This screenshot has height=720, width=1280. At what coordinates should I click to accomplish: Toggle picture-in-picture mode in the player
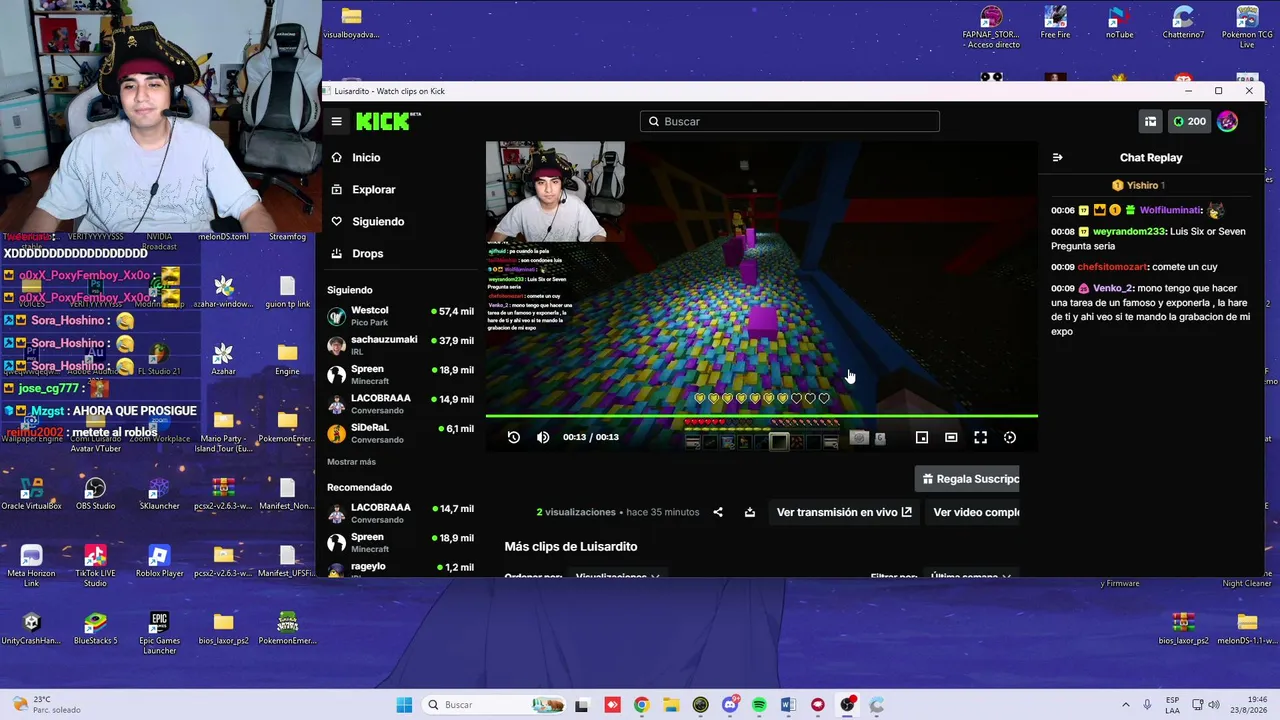pyautogui.click(x=922, y=437)
